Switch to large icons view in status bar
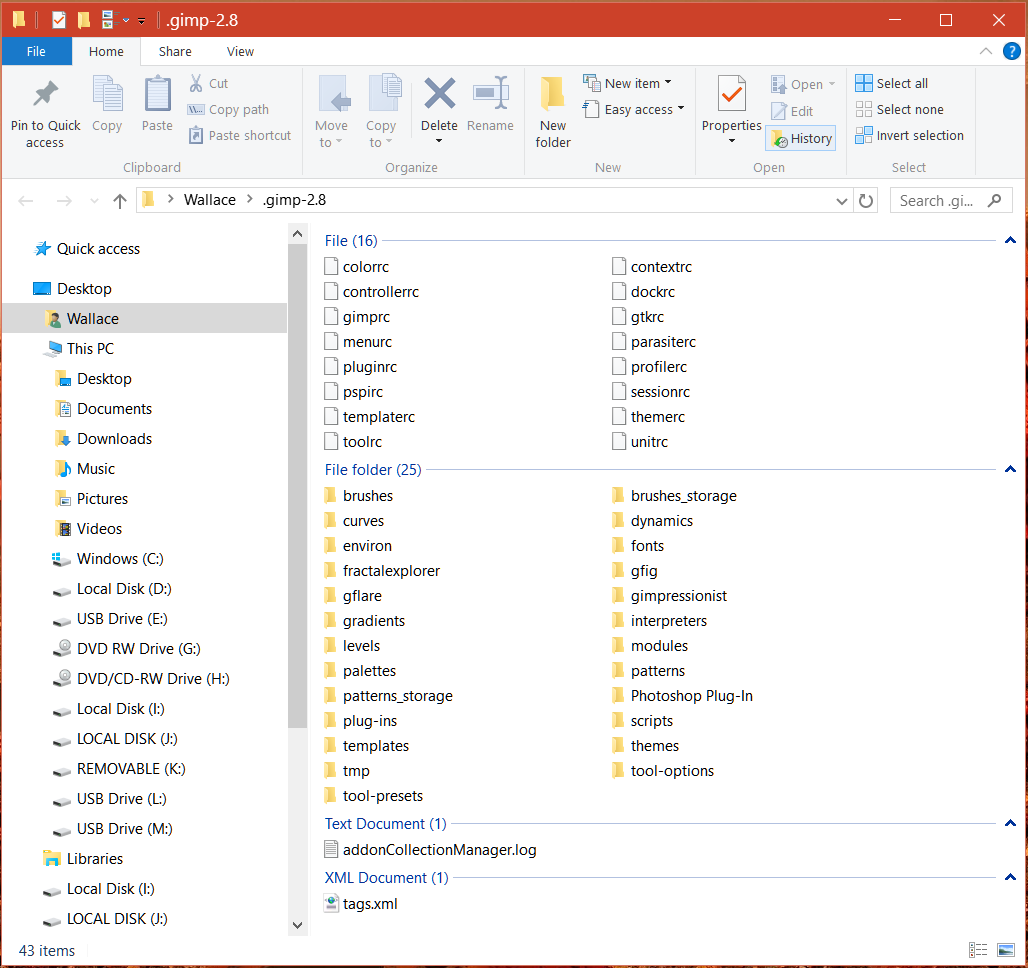Viewport: 1028px width, 968px height. click(1006, 950)
